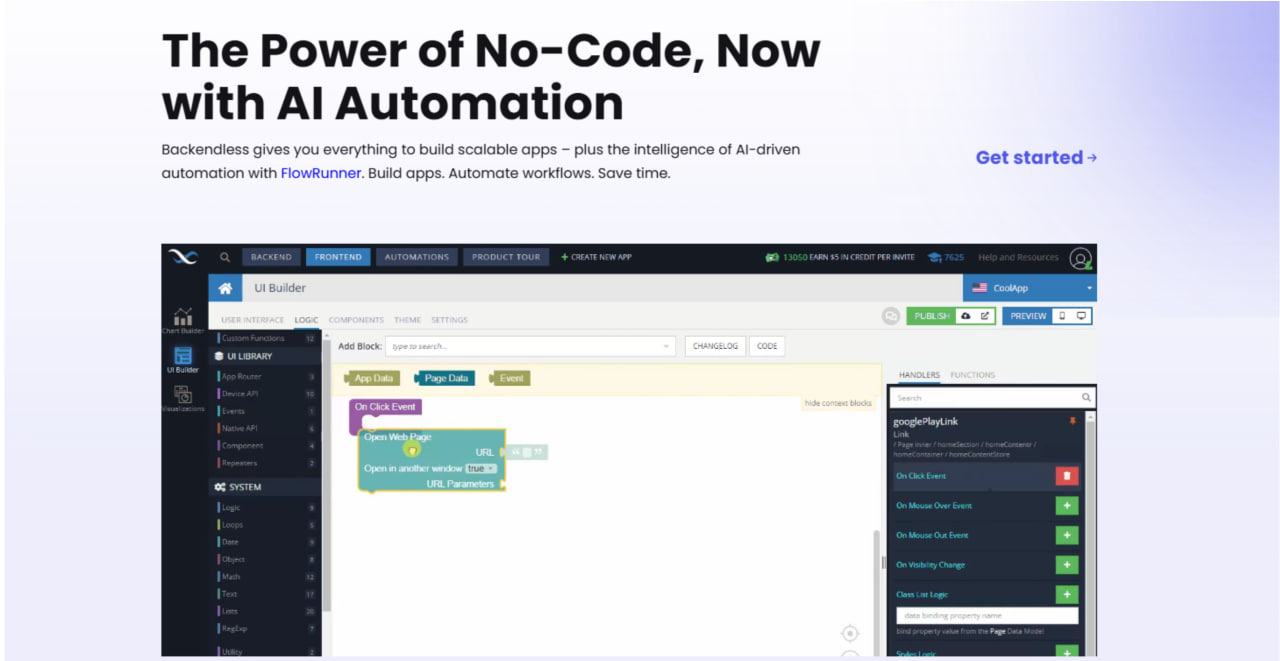Select the Event context block
Image resolution: width=1280 pixels, height=661 pixels.
point(510,378)
